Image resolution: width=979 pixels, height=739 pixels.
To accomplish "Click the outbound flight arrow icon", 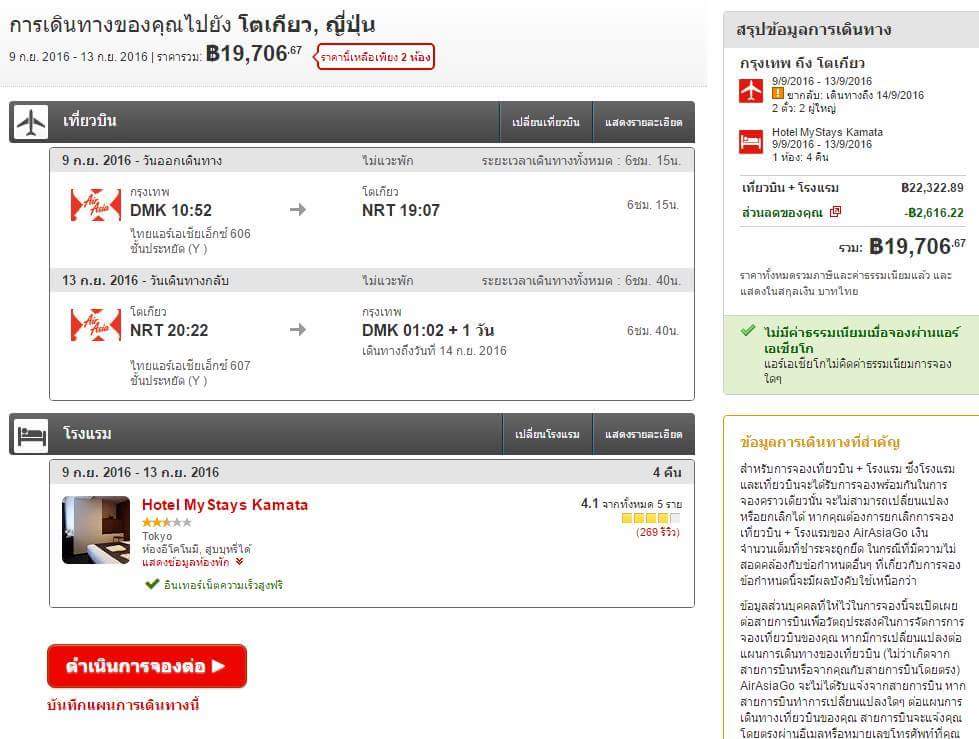I will (298, 210).
